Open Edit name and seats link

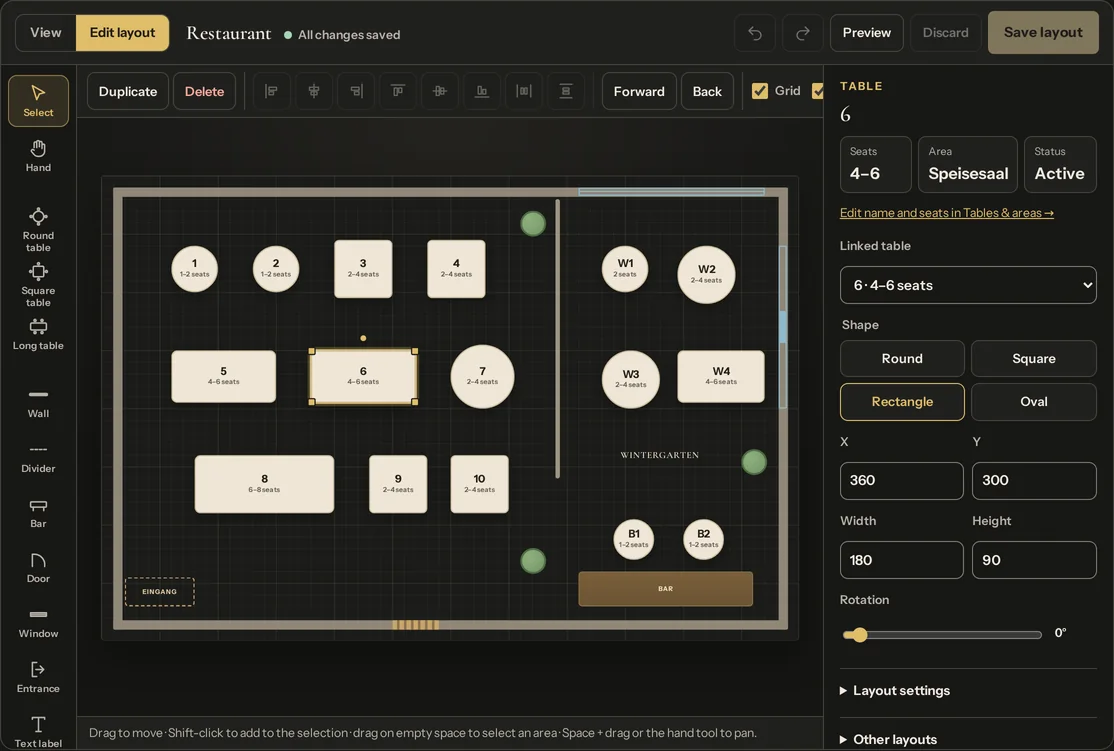pos(946,212)
